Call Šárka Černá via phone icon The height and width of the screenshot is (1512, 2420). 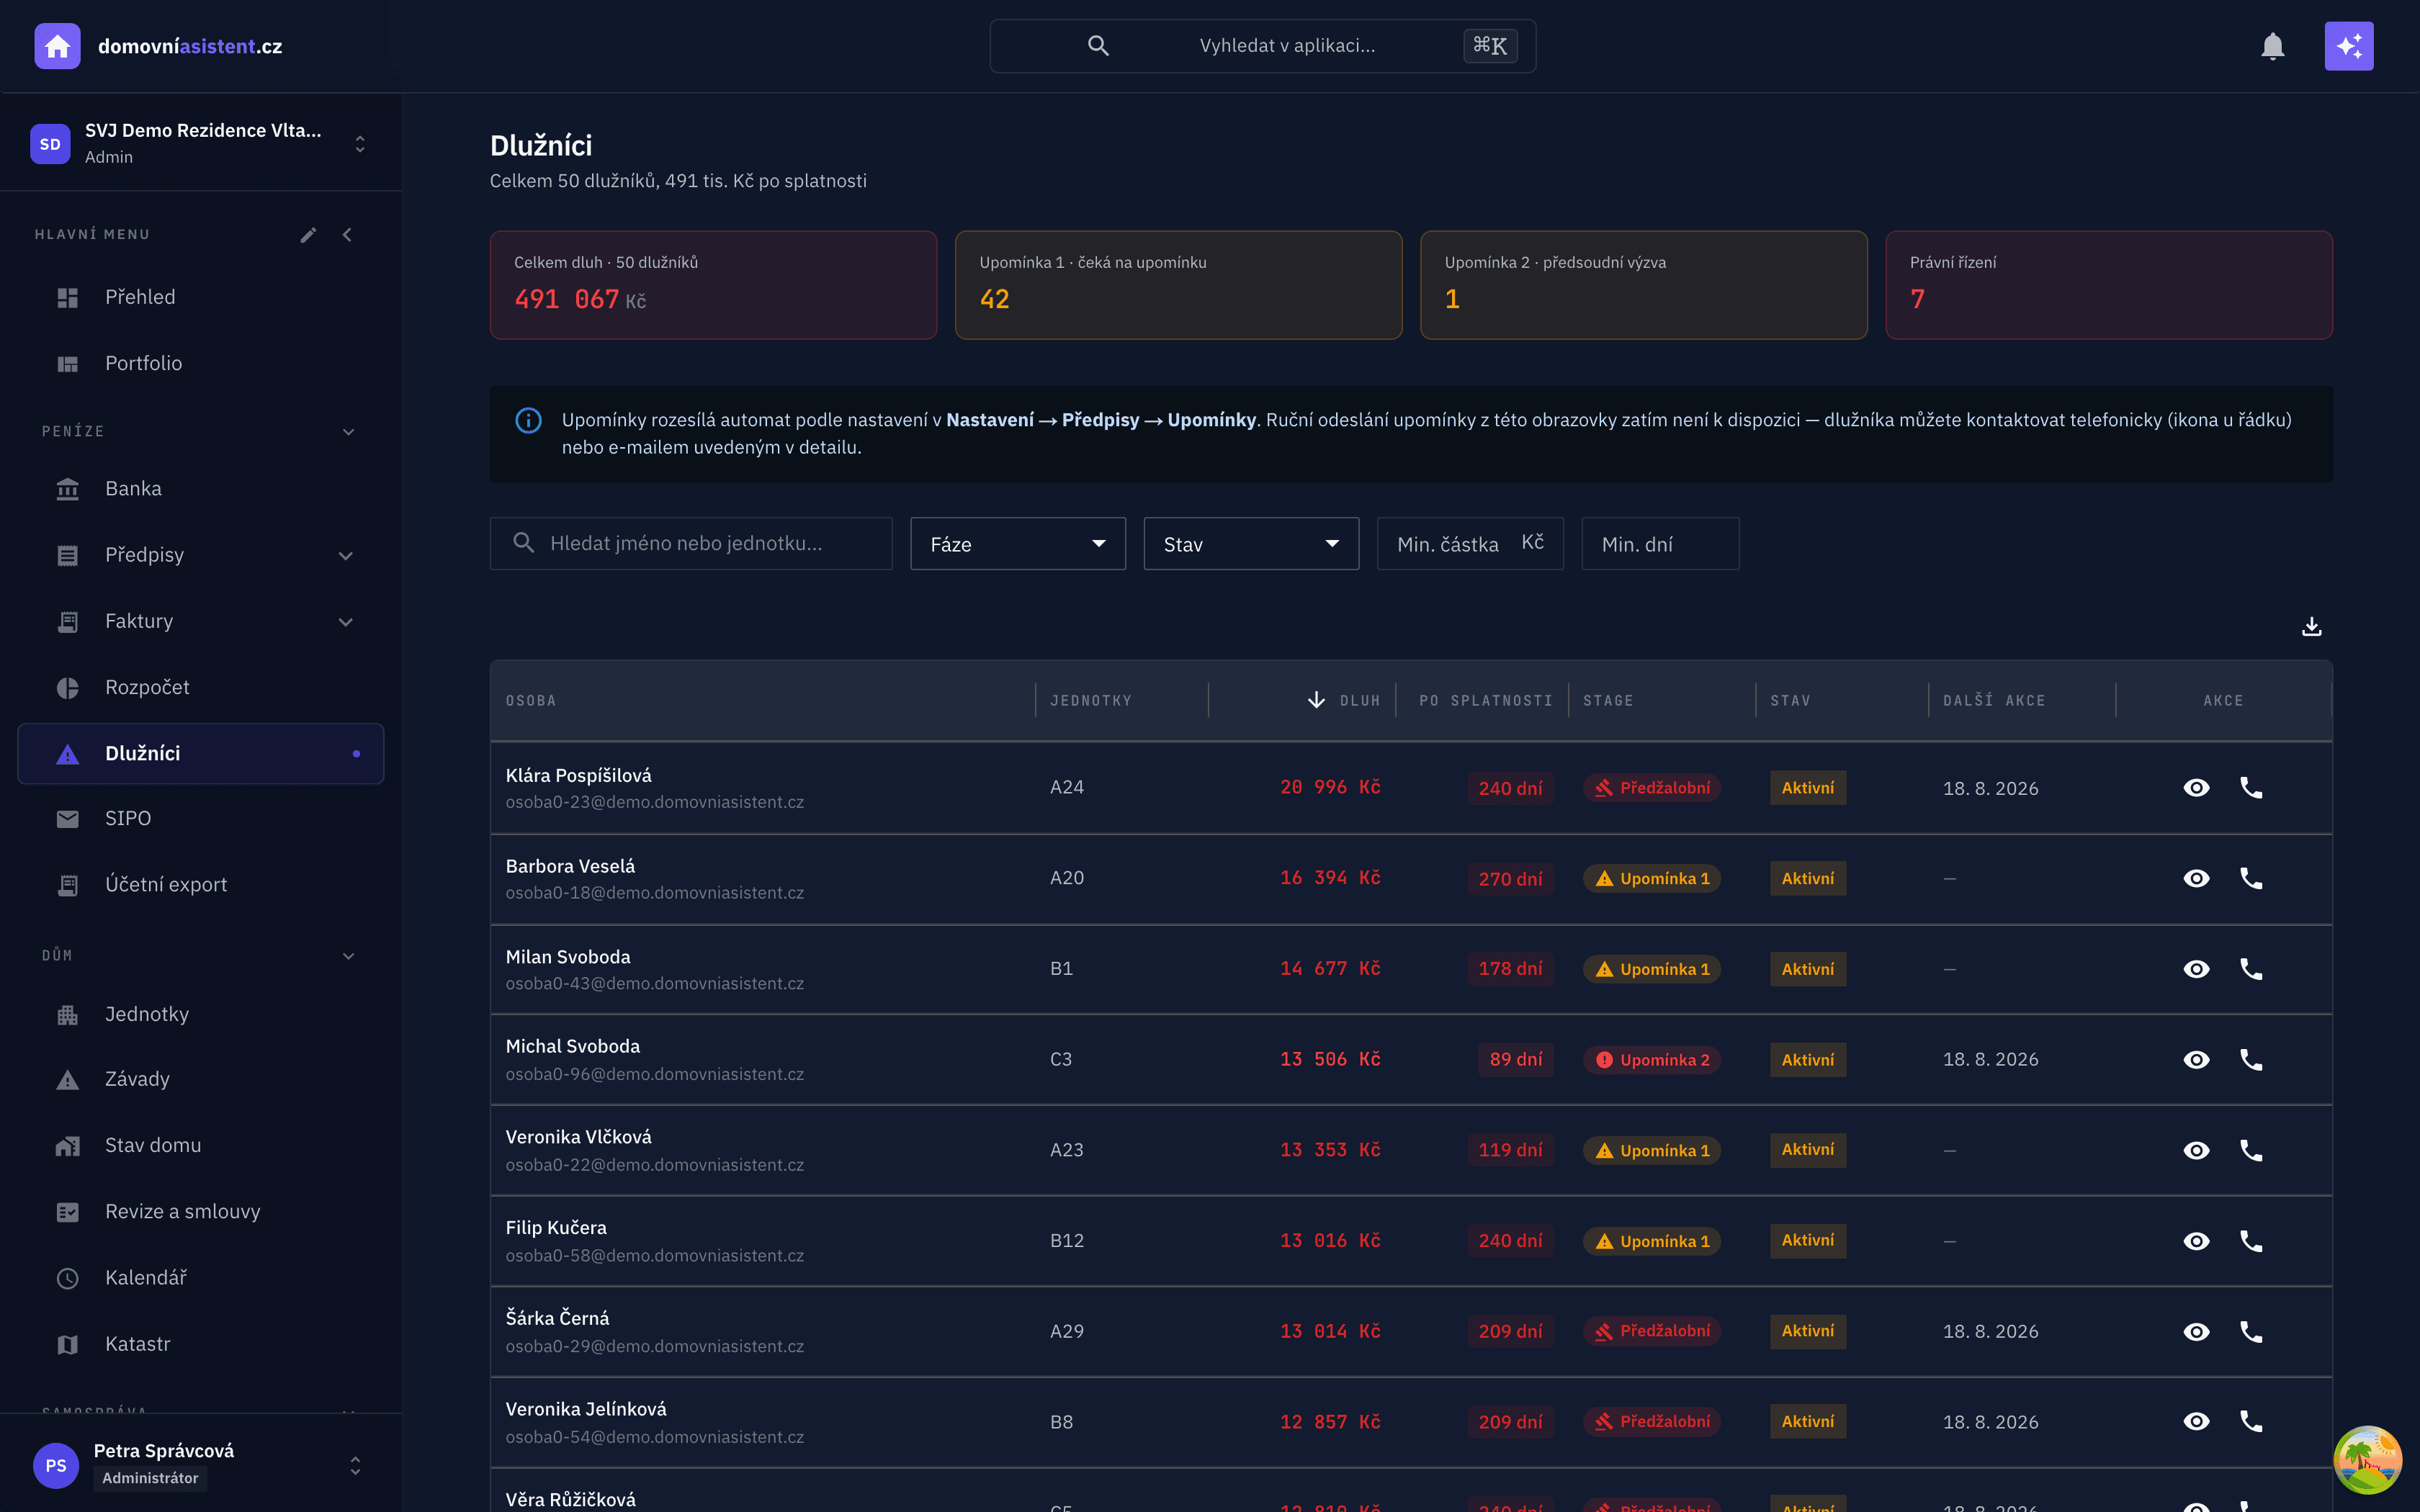pyautogui.click(x=2251, y=1332)
